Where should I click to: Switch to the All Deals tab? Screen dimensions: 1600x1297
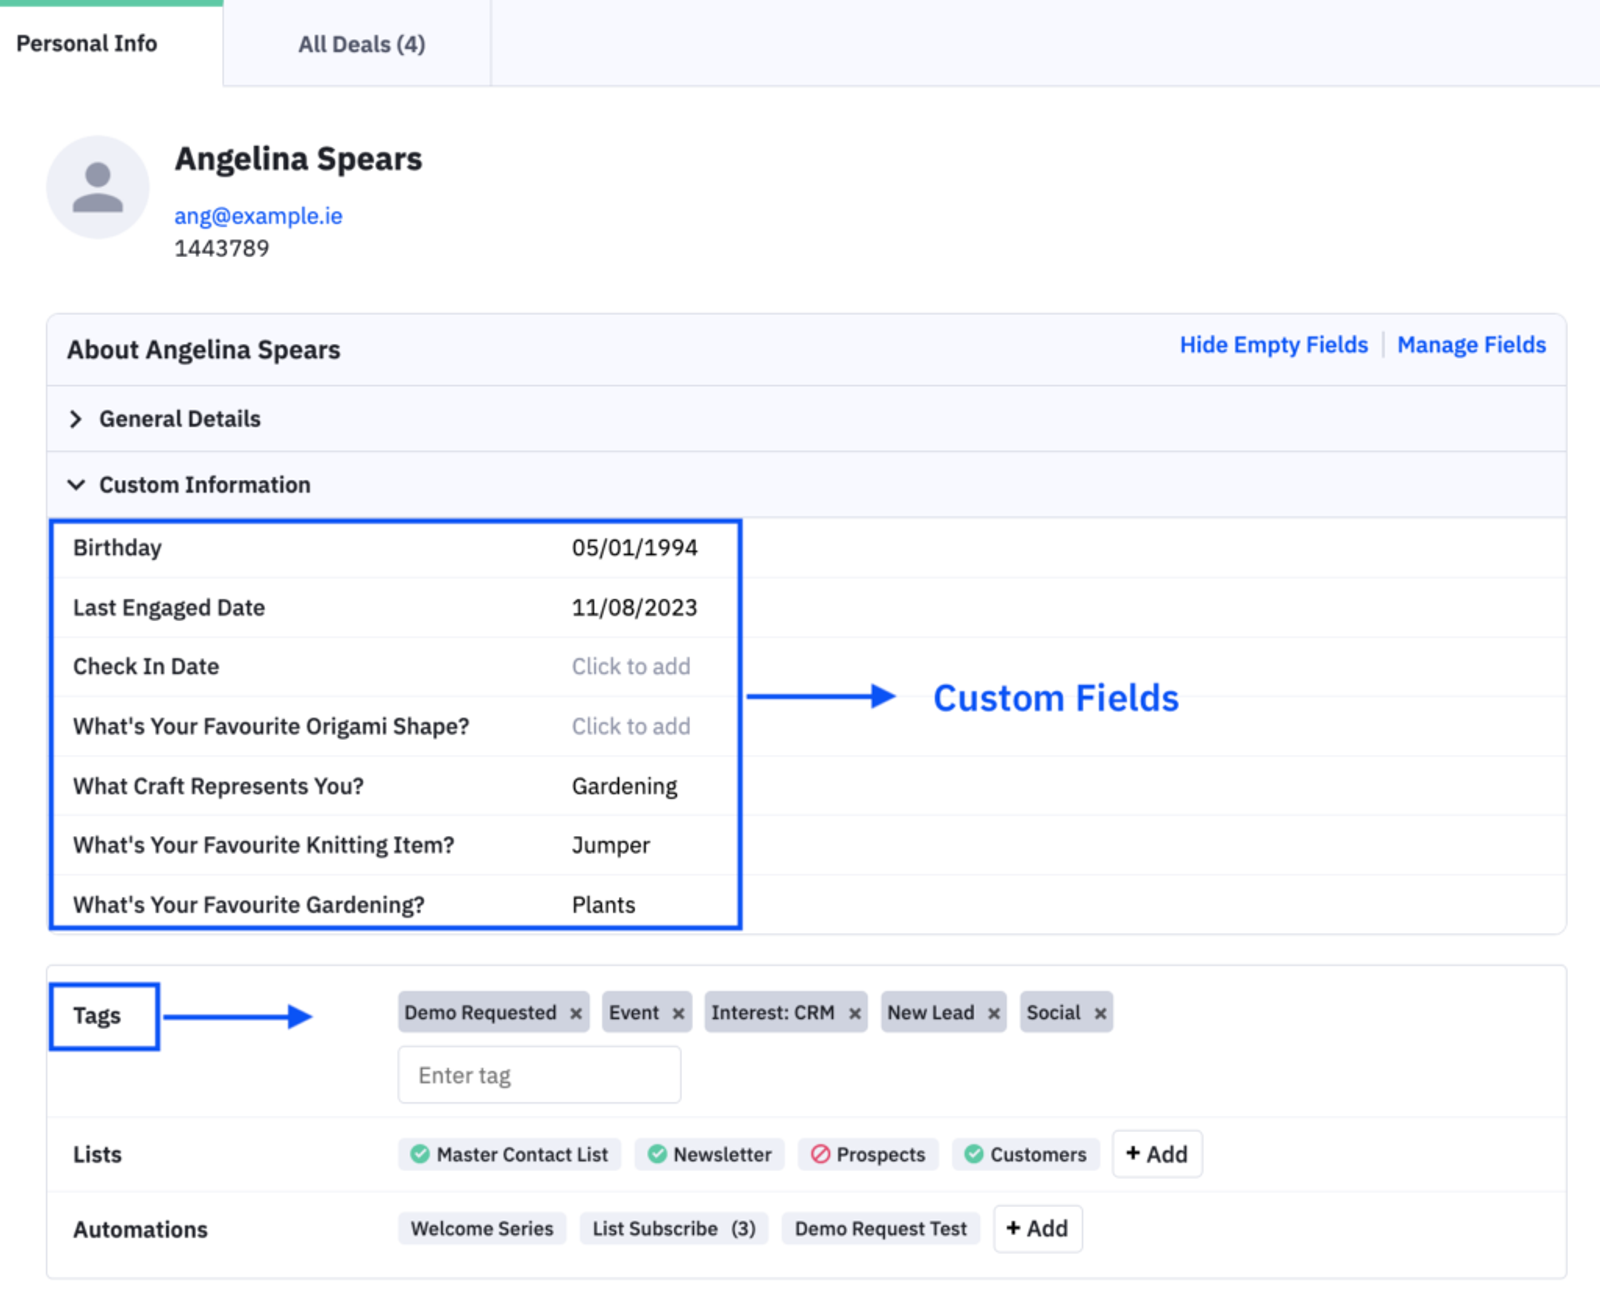361,44
